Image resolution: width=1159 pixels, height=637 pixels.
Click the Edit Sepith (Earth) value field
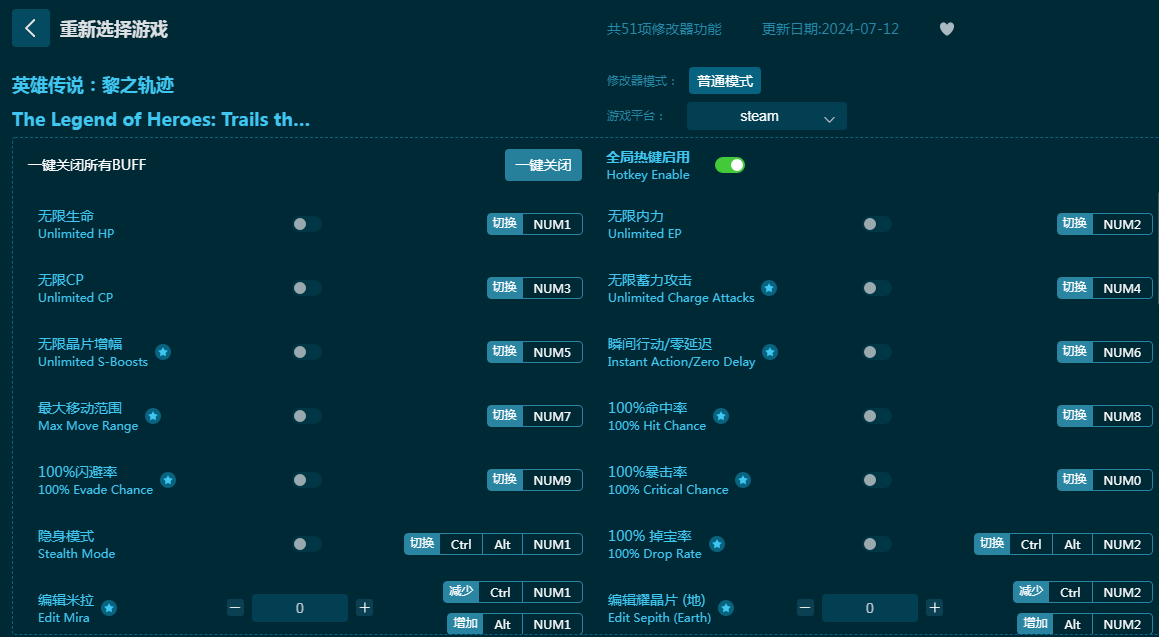click(x=869, y=608)
